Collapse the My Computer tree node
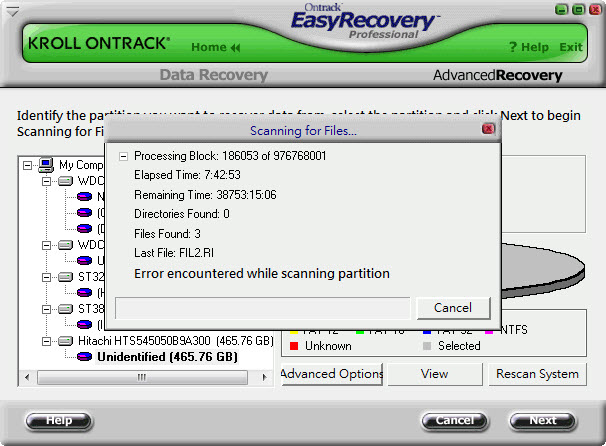 tap(27, 165)
